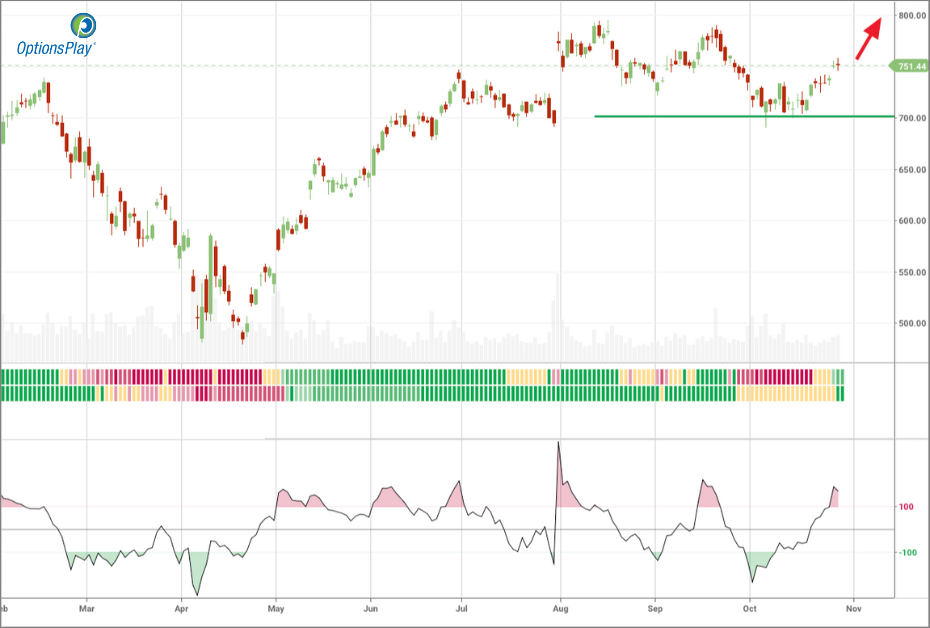The width and height of the screenshot is (930, 628).
Task: Click the 600.00 price axis label
Action: point(911,221)
